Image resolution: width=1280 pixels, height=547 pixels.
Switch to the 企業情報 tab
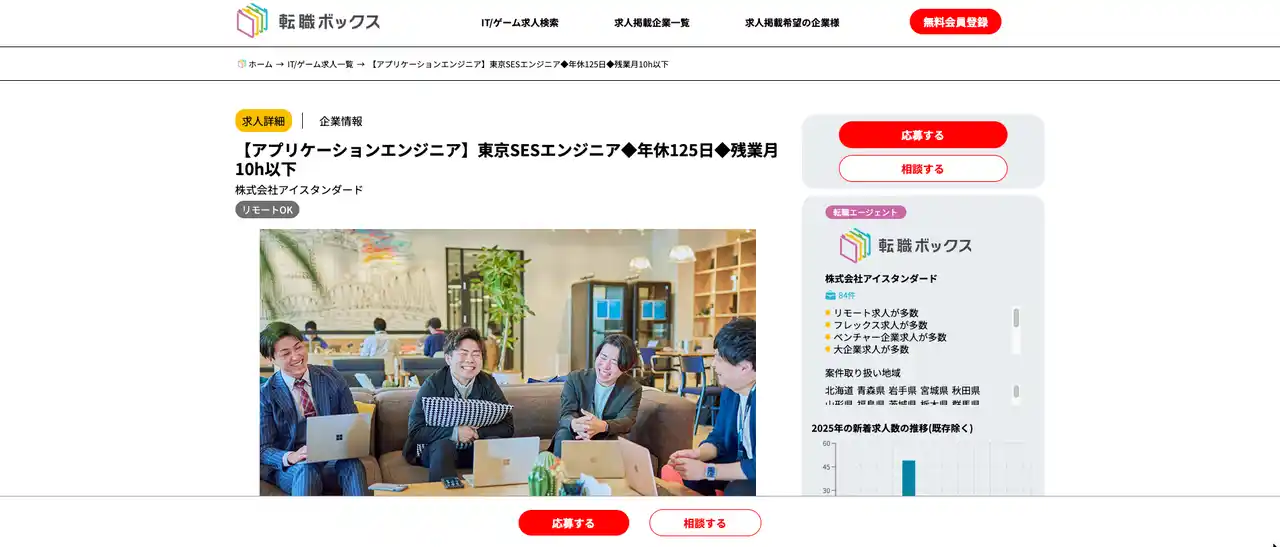point(341,121)
